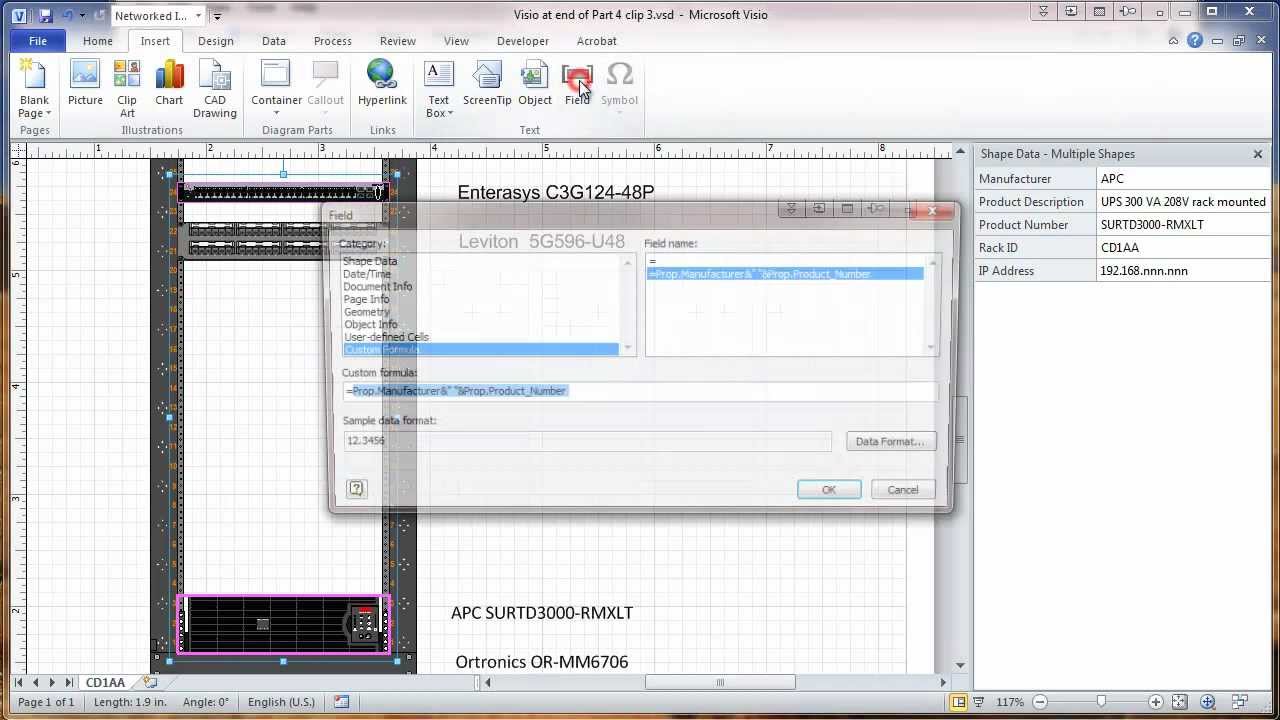Insert a Picture from the Illustrations group
1280x720 pixels.
click(x=85, y=84)
